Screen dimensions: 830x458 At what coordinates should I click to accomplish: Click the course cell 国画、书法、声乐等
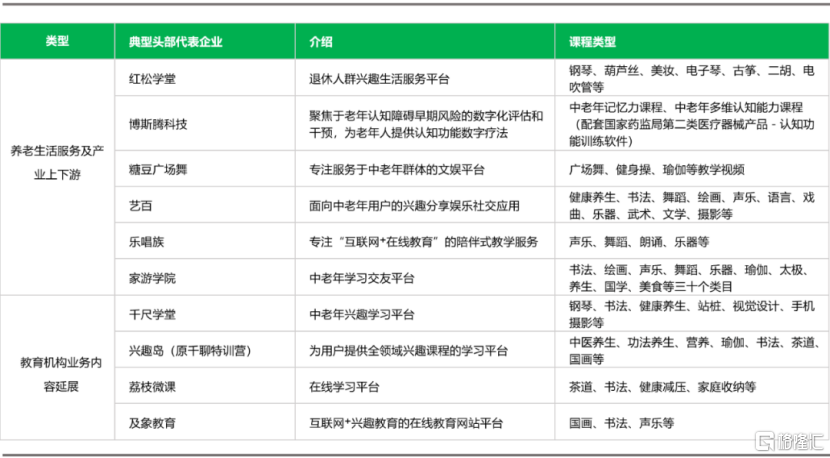pos(621,423)
